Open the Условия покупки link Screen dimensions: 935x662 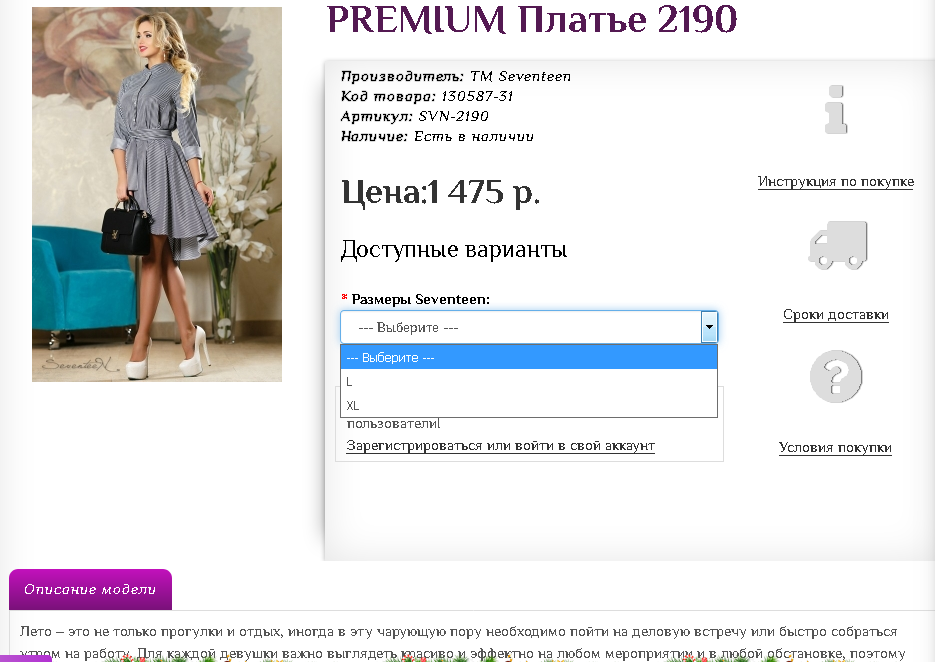click(835, 447)
